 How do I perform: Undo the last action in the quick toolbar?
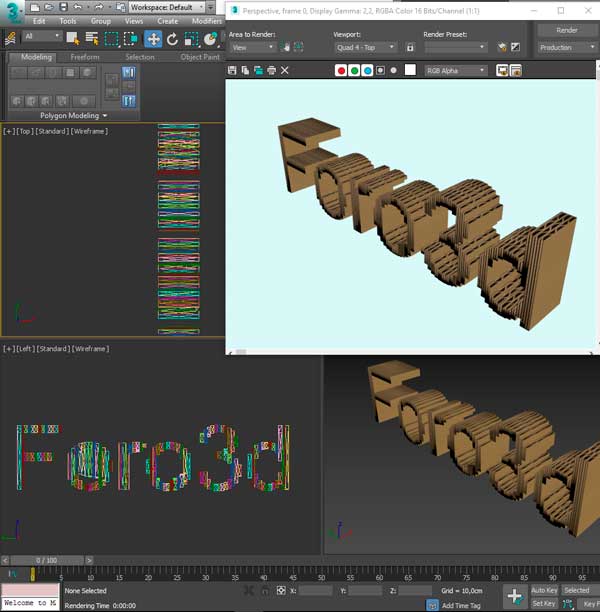click(x=78, y=7)
